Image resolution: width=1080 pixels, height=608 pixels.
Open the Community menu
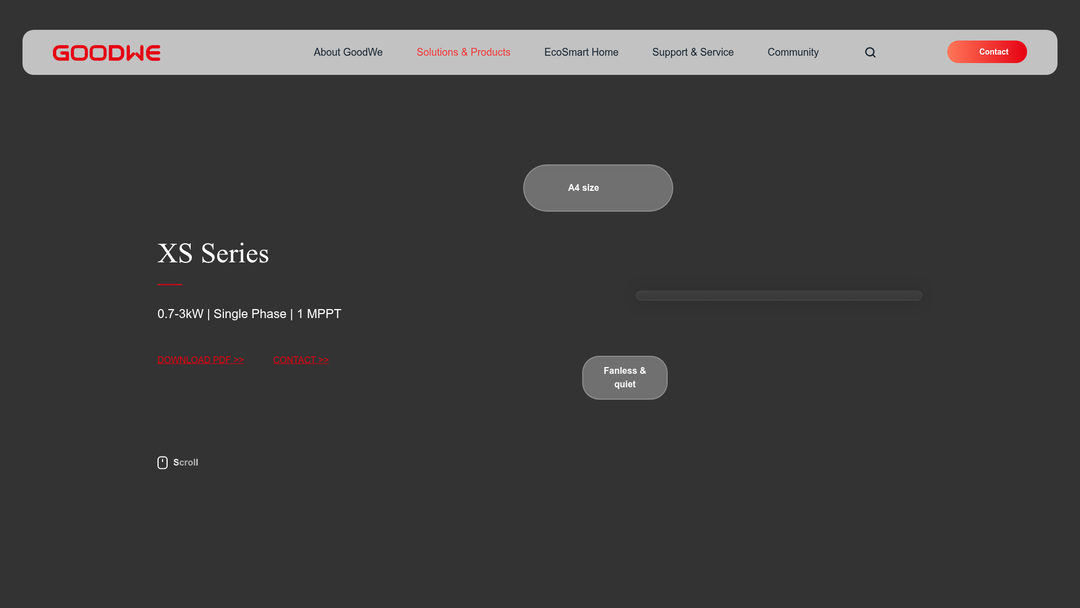coord(793,52)
